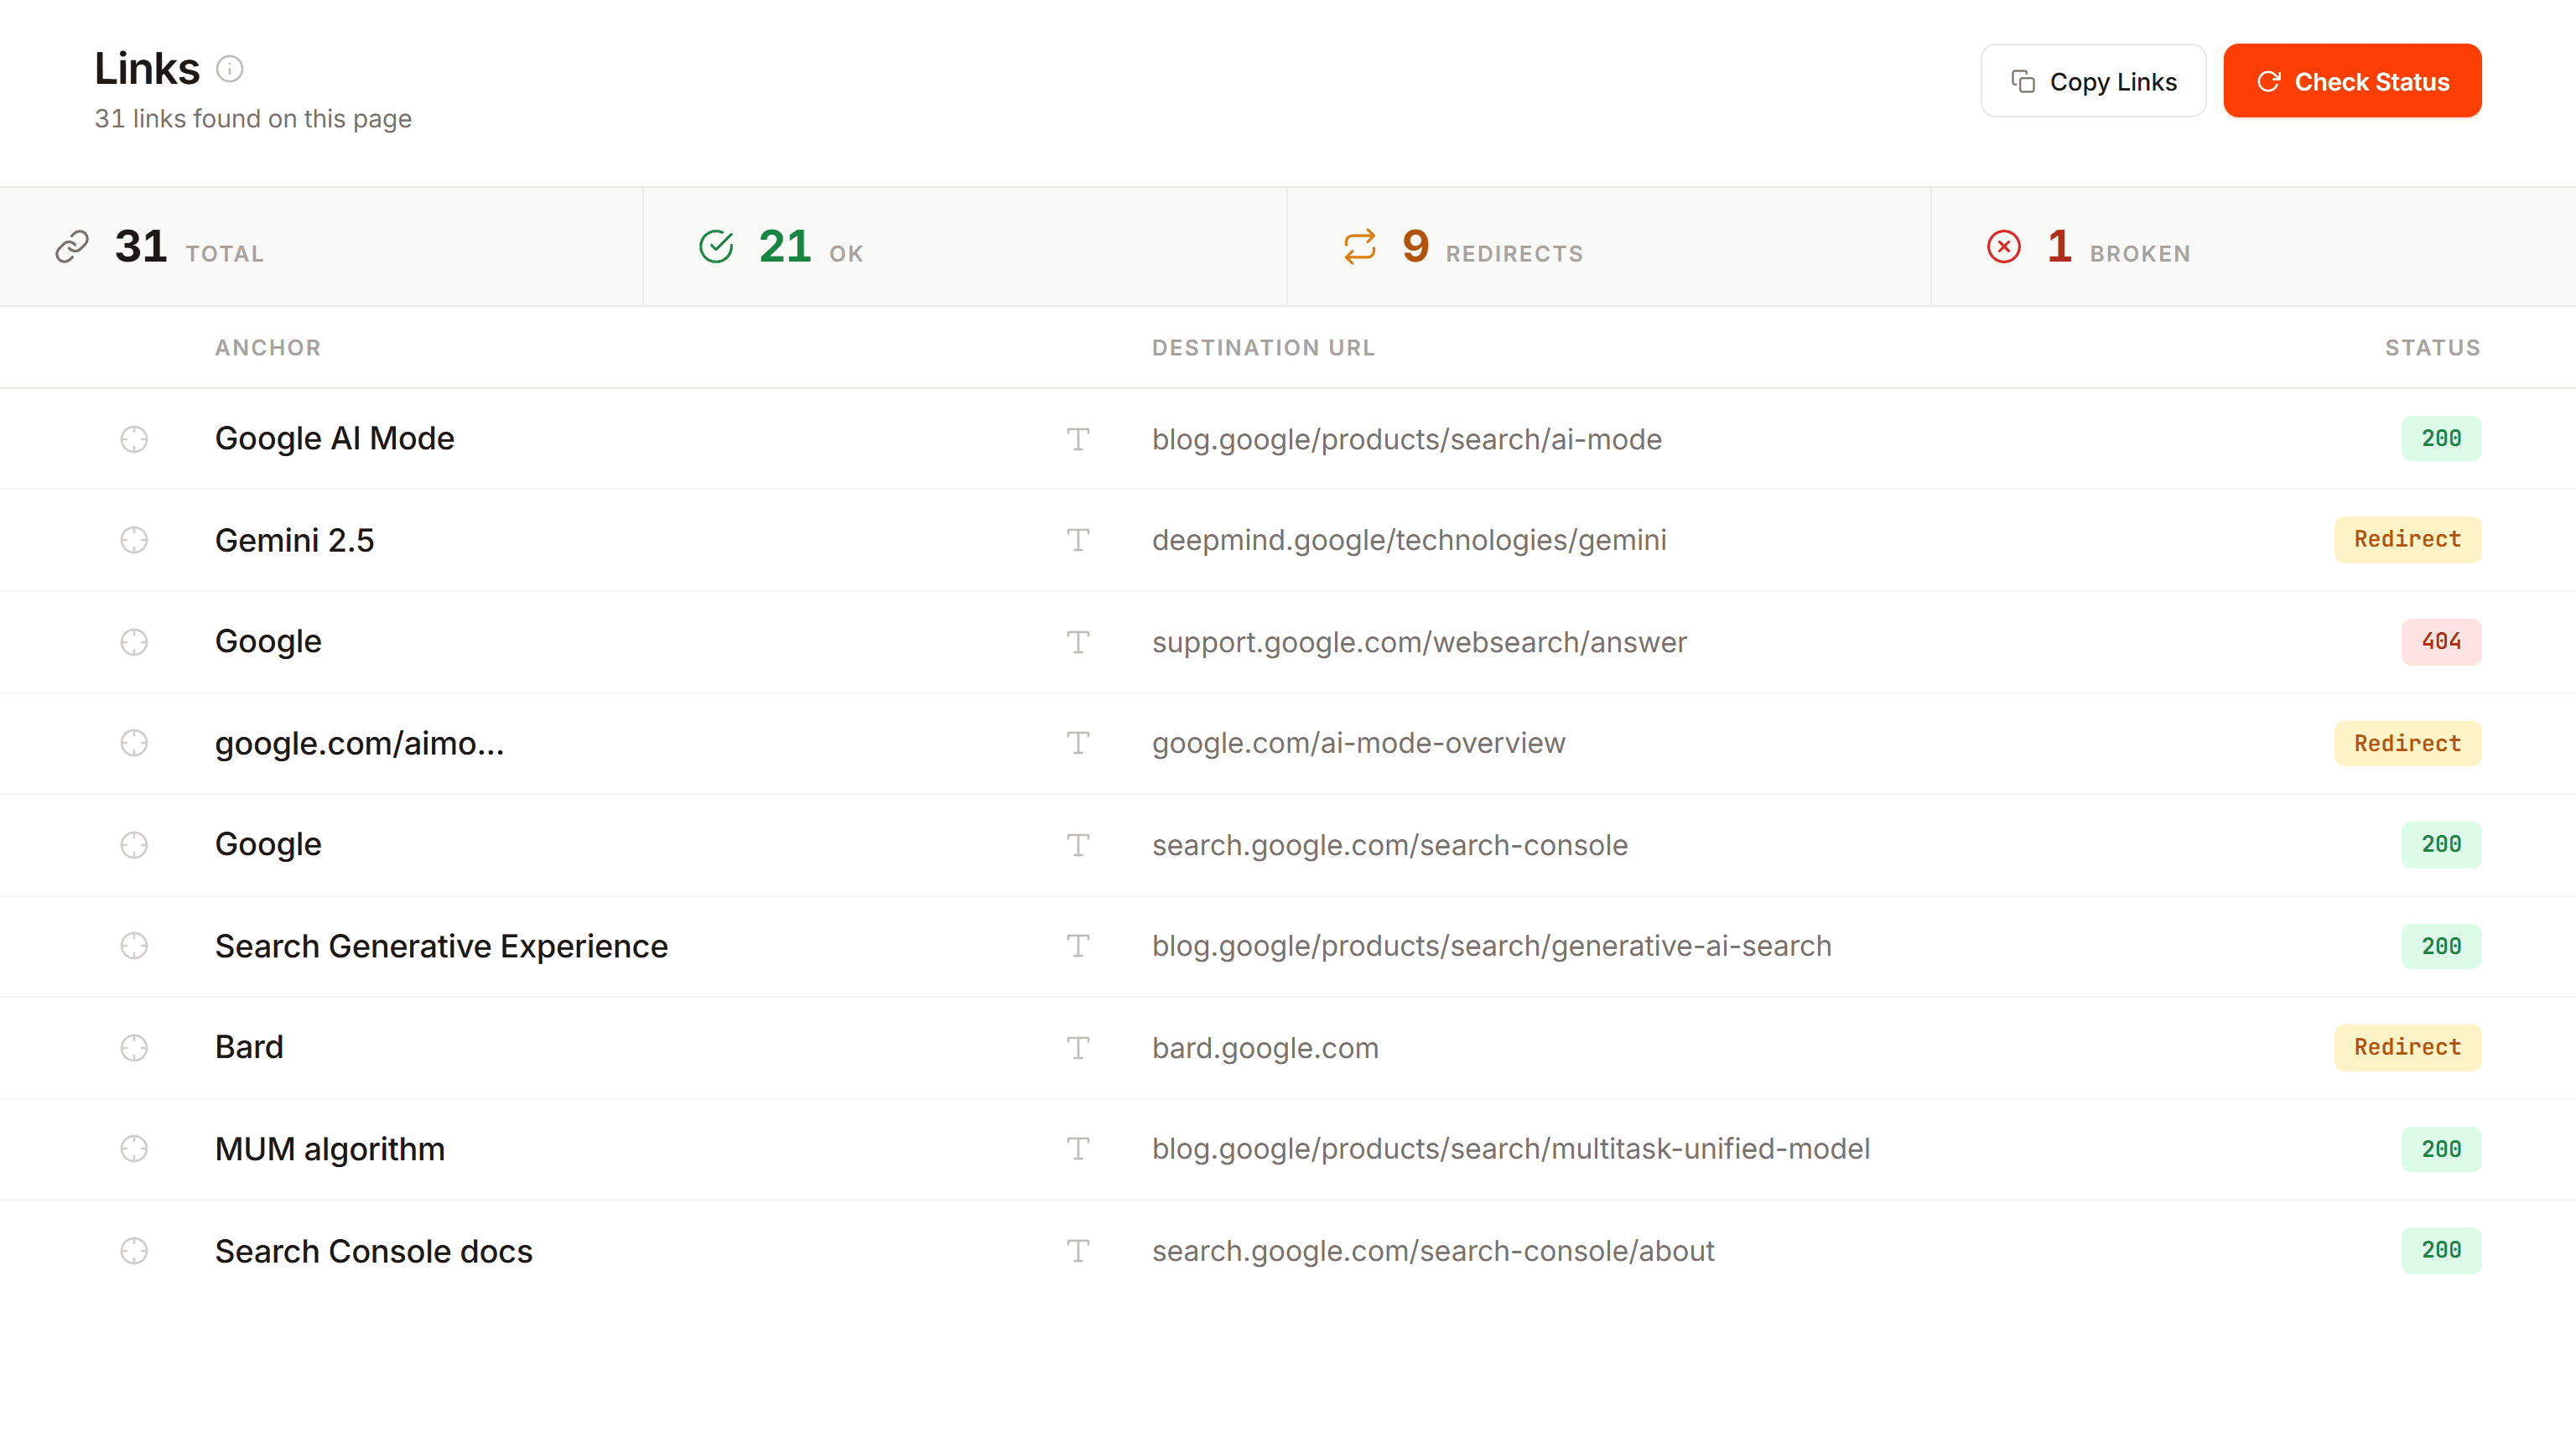This screenshot has height=1442, width=2576.
Task: Open search.google.com/search-console/about URL
Action: coord(1433,1251)
